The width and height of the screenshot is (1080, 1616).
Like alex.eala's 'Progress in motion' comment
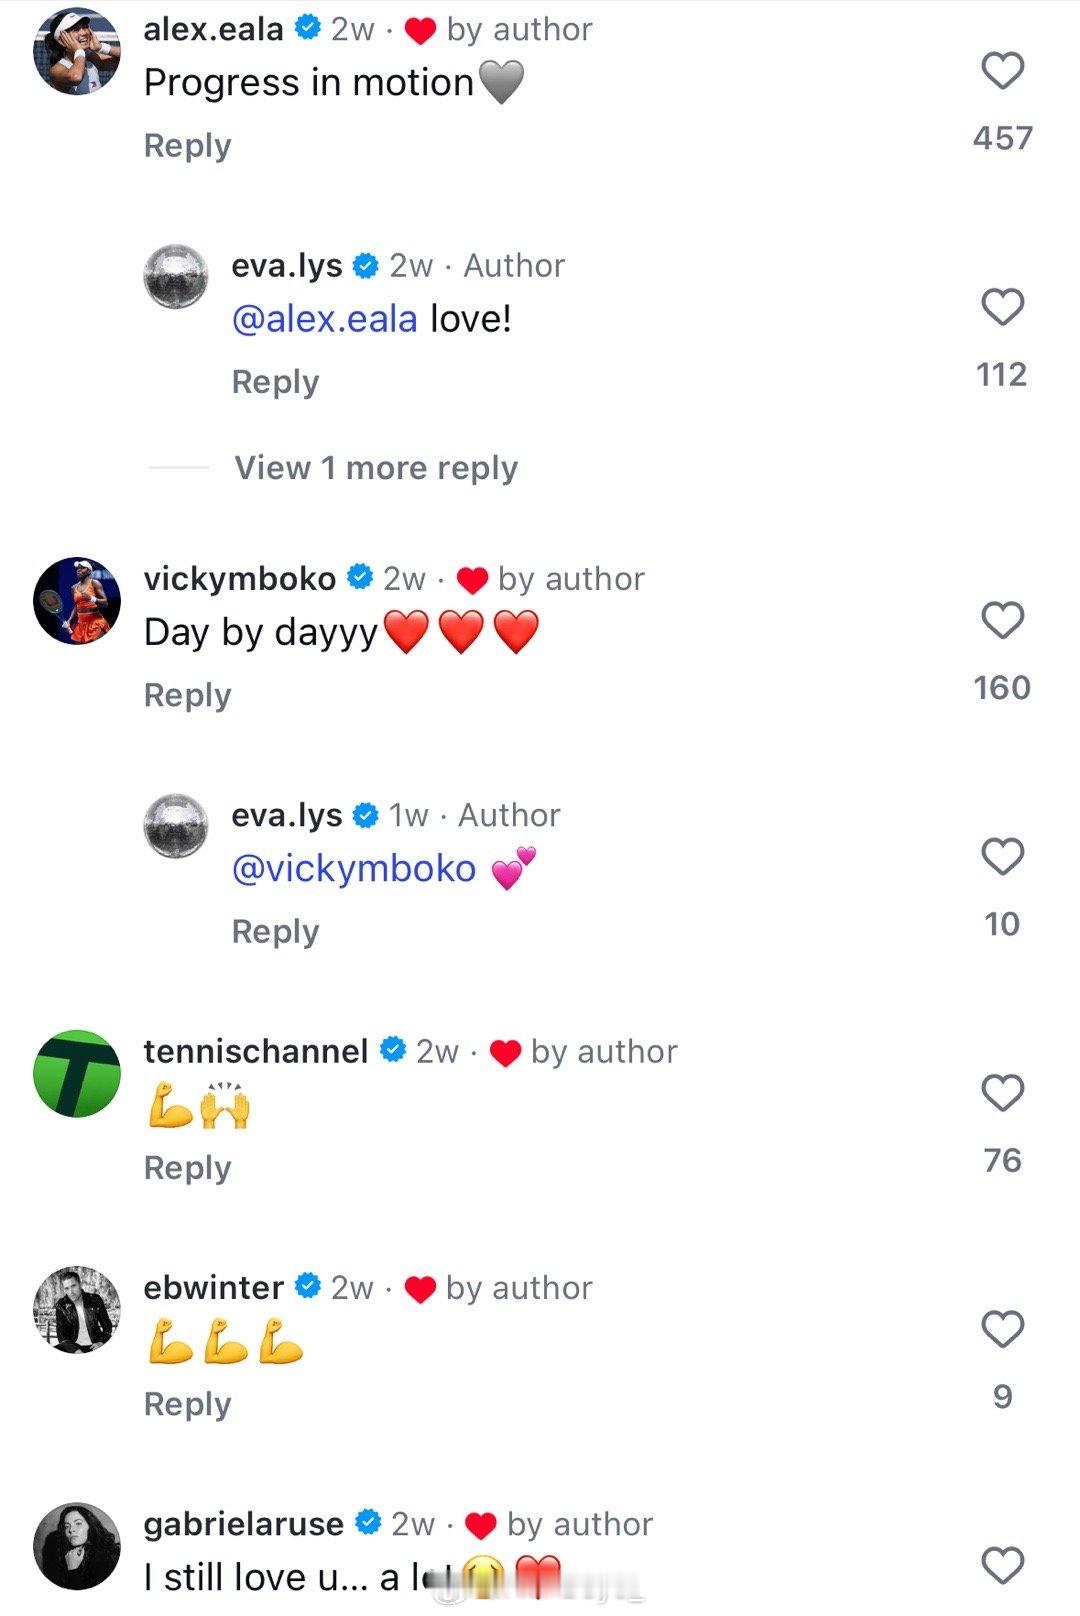1002,71
